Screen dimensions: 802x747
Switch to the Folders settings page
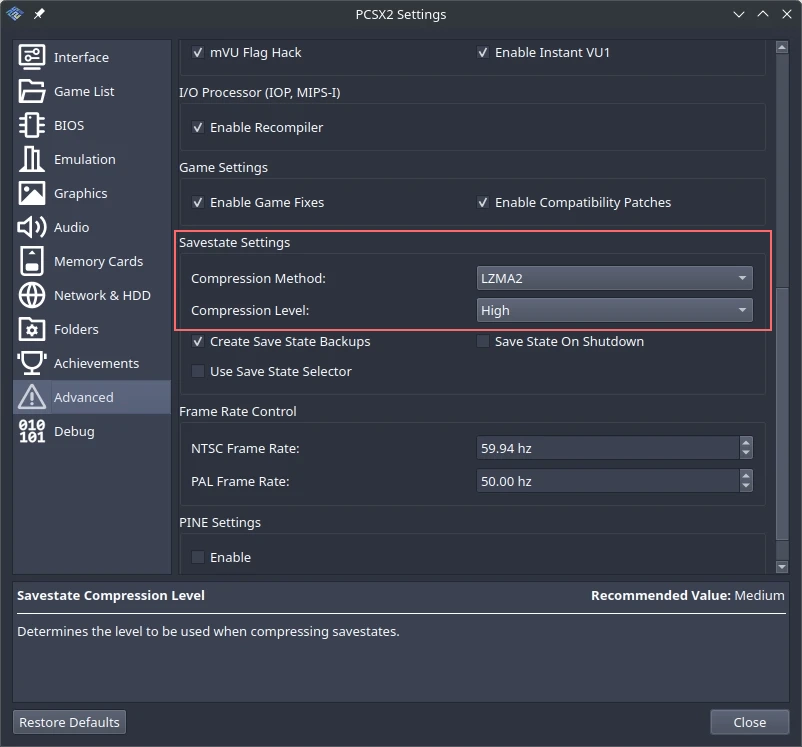coord(76,329)
